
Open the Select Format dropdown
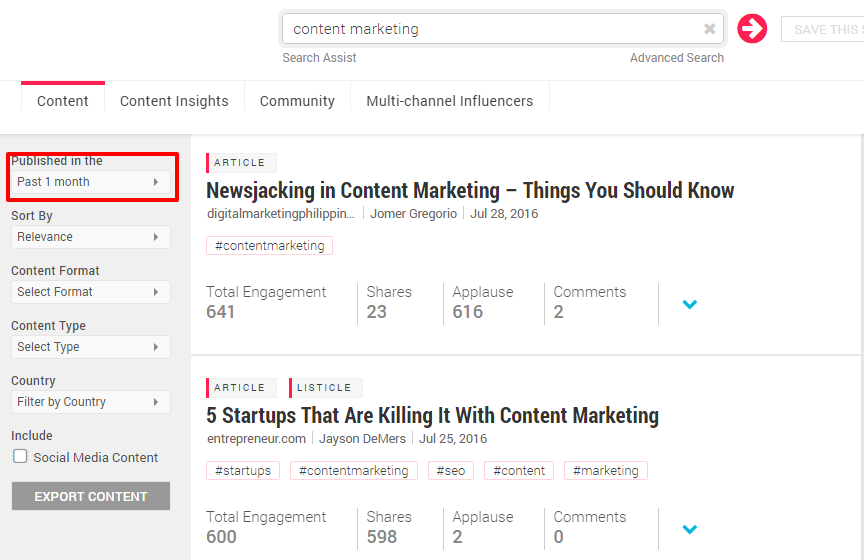(91, 292)
